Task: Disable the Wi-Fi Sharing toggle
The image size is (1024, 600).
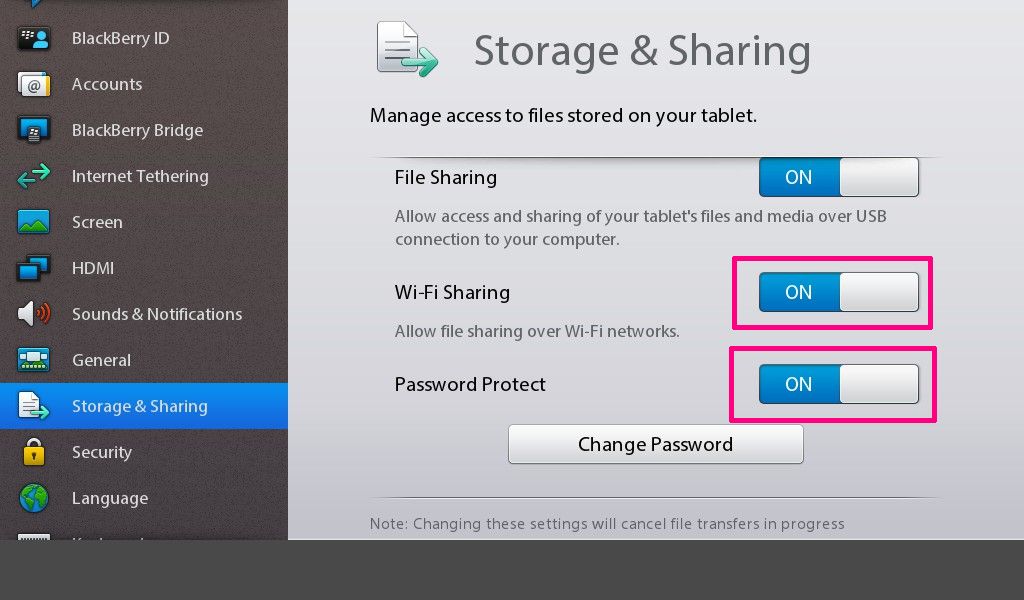Action: [x=839, y=292]
